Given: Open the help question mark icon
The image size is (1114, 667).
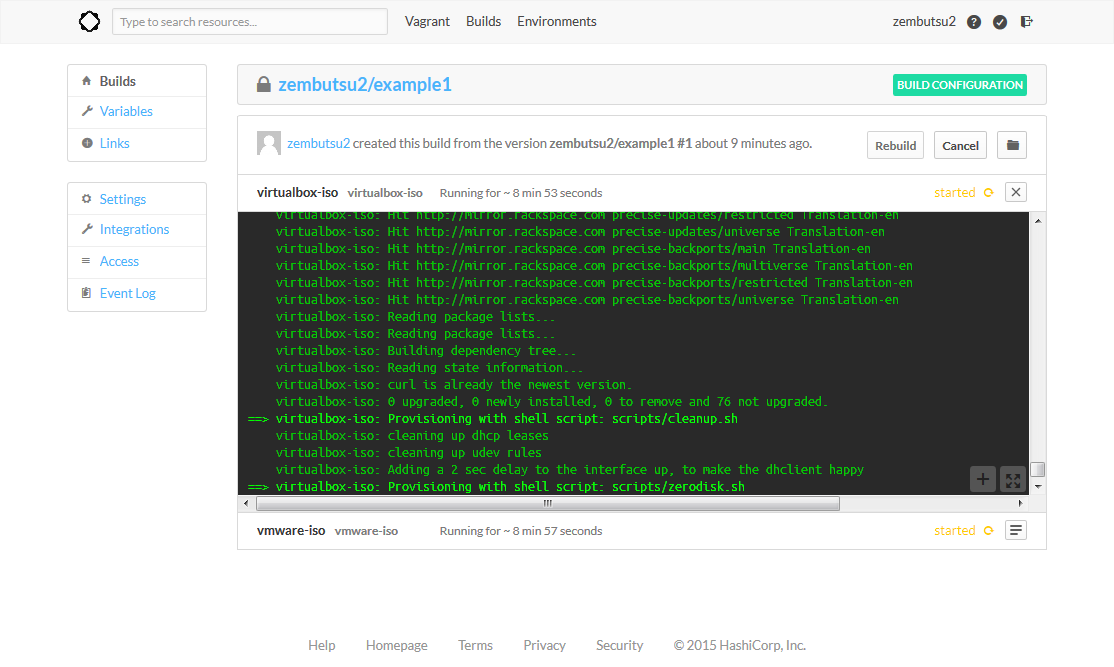Looking at the screenshot, I should 974,22.
